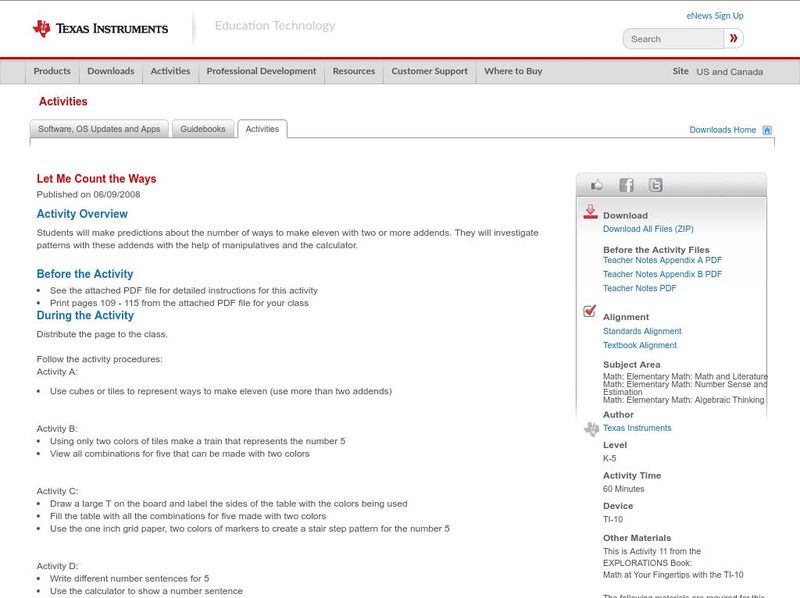Image resolution: width=800 pixels, height=598 pixels.
Task: Share the activity on Facebook
Action: pos(626,184)
